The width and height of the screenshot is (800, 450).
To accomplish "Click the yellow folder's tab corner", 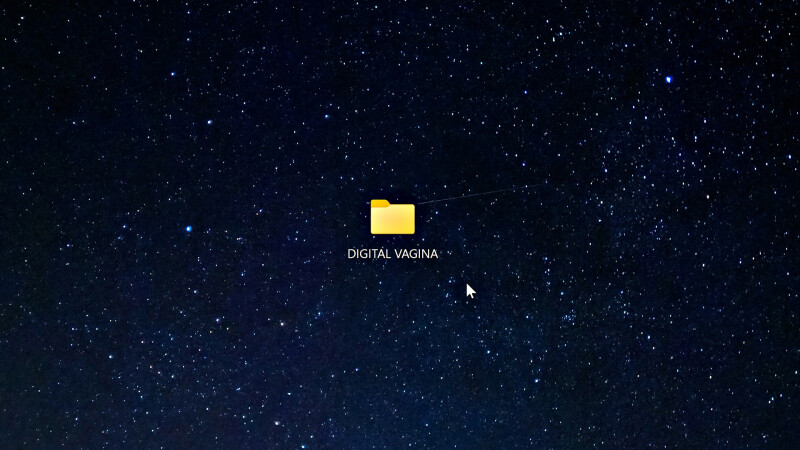I will pyautogui.click(x=379, y=203).
